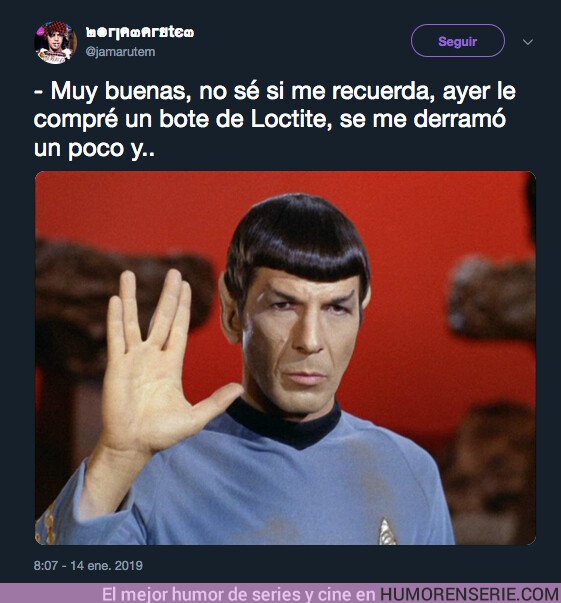Select the stylized display name above @jamarutem
This screenshot has height=603, width=561.
pos(140,32)
